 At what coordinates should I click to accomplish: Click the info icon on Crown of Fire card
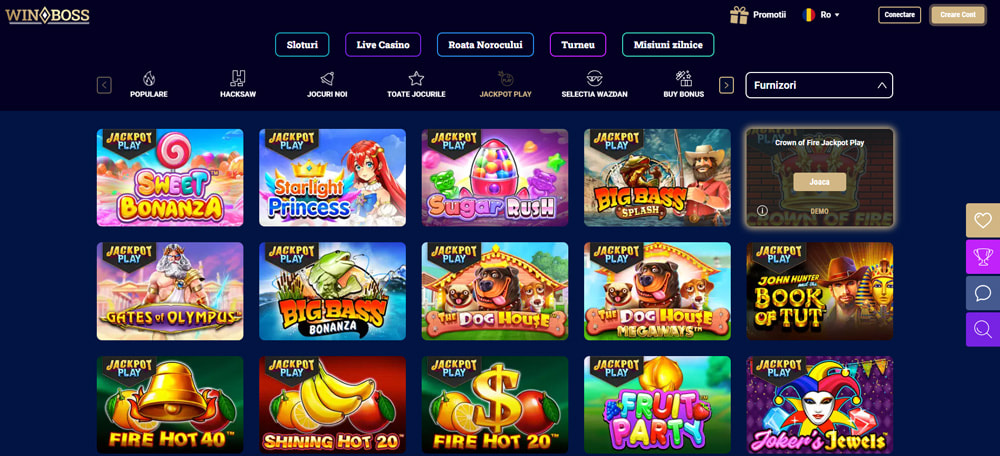tap(761, 210)
